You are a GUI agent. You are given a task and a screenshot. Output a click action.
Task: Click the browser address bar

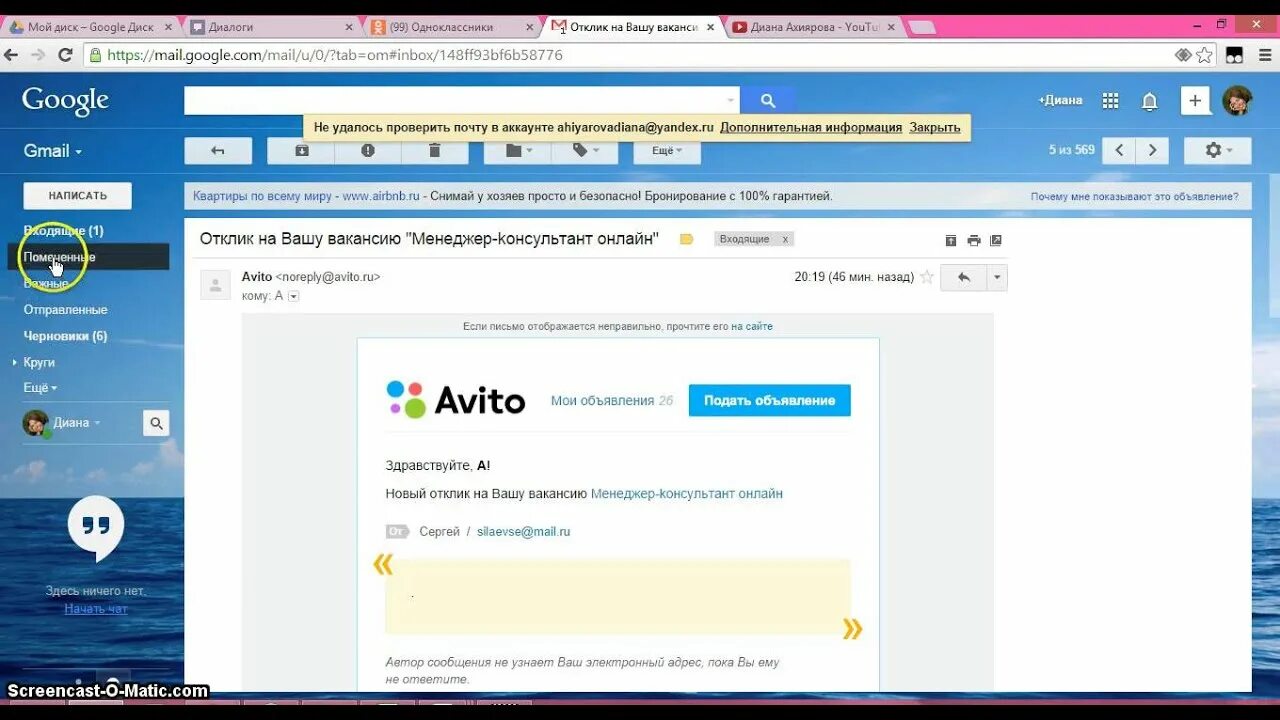(640, 55)
